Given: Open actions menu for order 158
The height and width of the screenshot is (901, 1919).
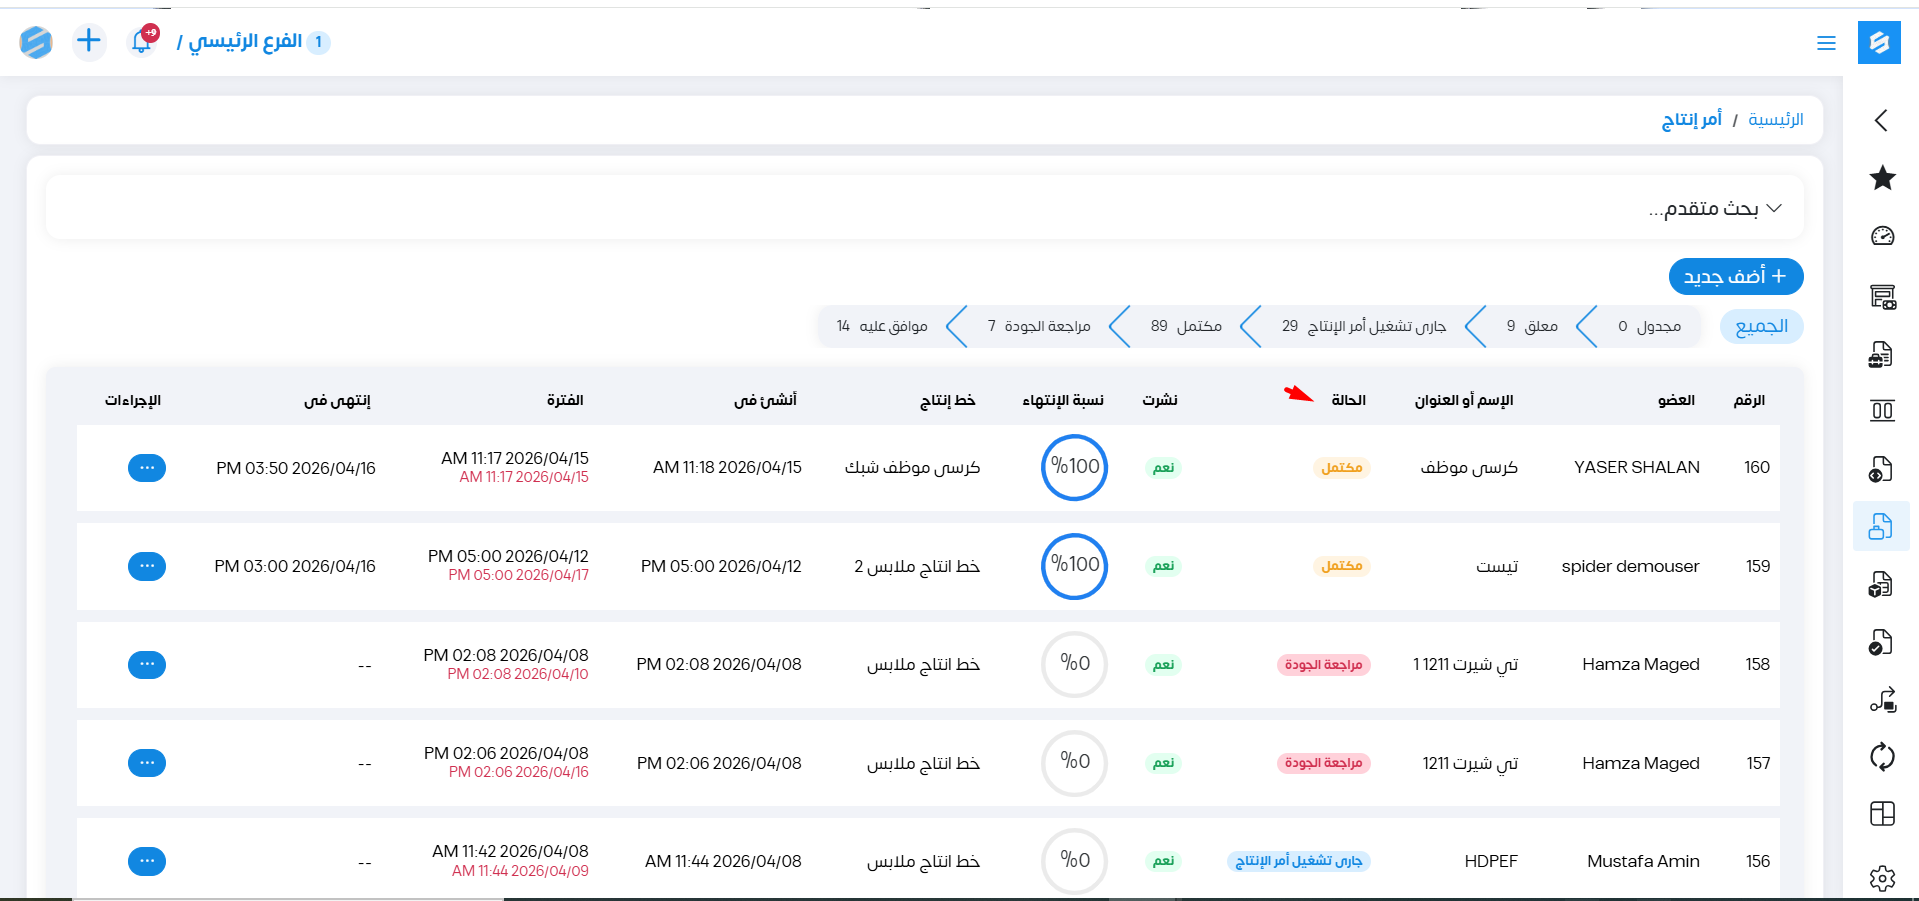Looking at the screenshot, I should click(x=147, y=665).
